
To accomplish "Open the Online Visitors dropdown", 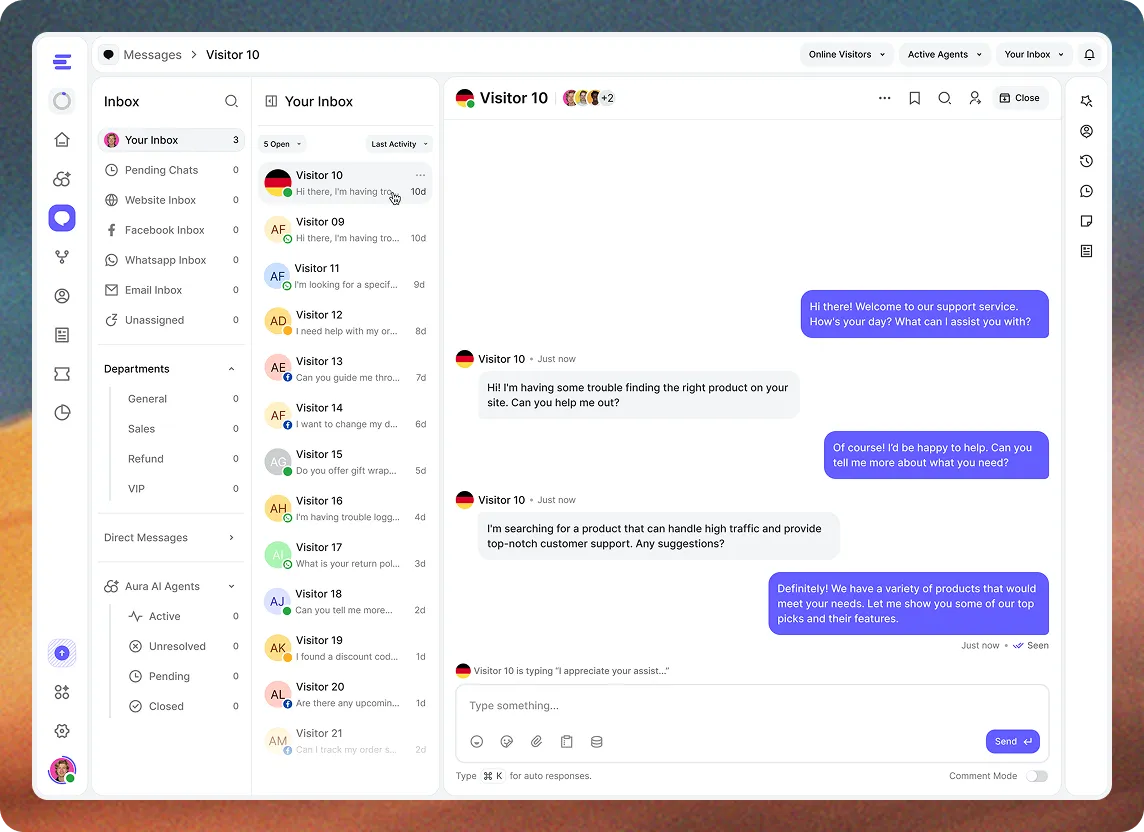I will [x=846, y=55].
